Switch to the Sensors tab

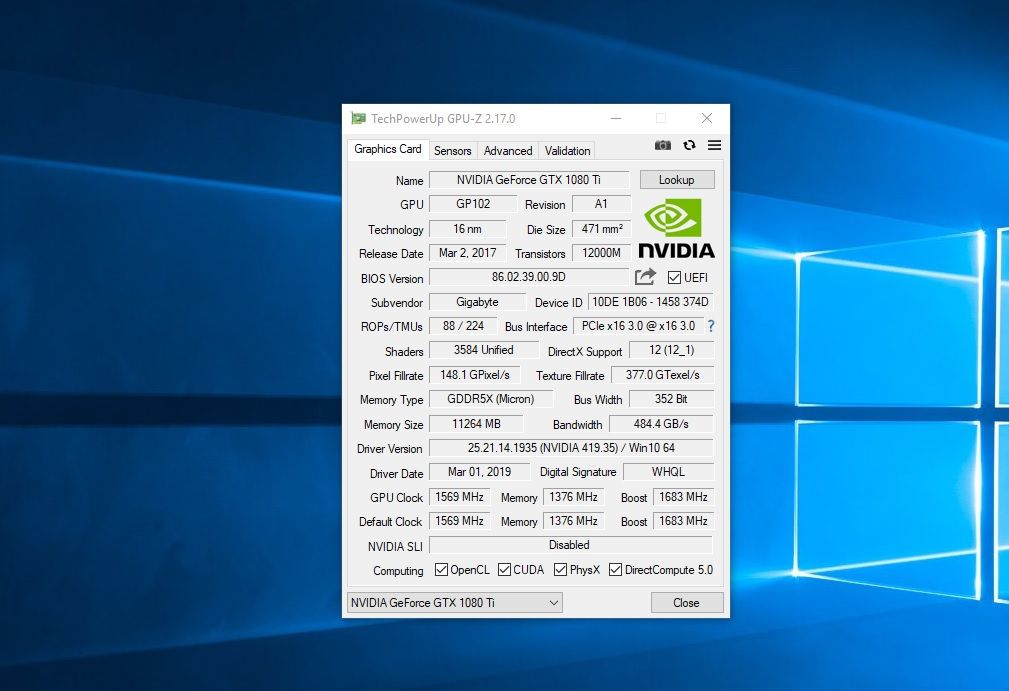click(452, 151)
